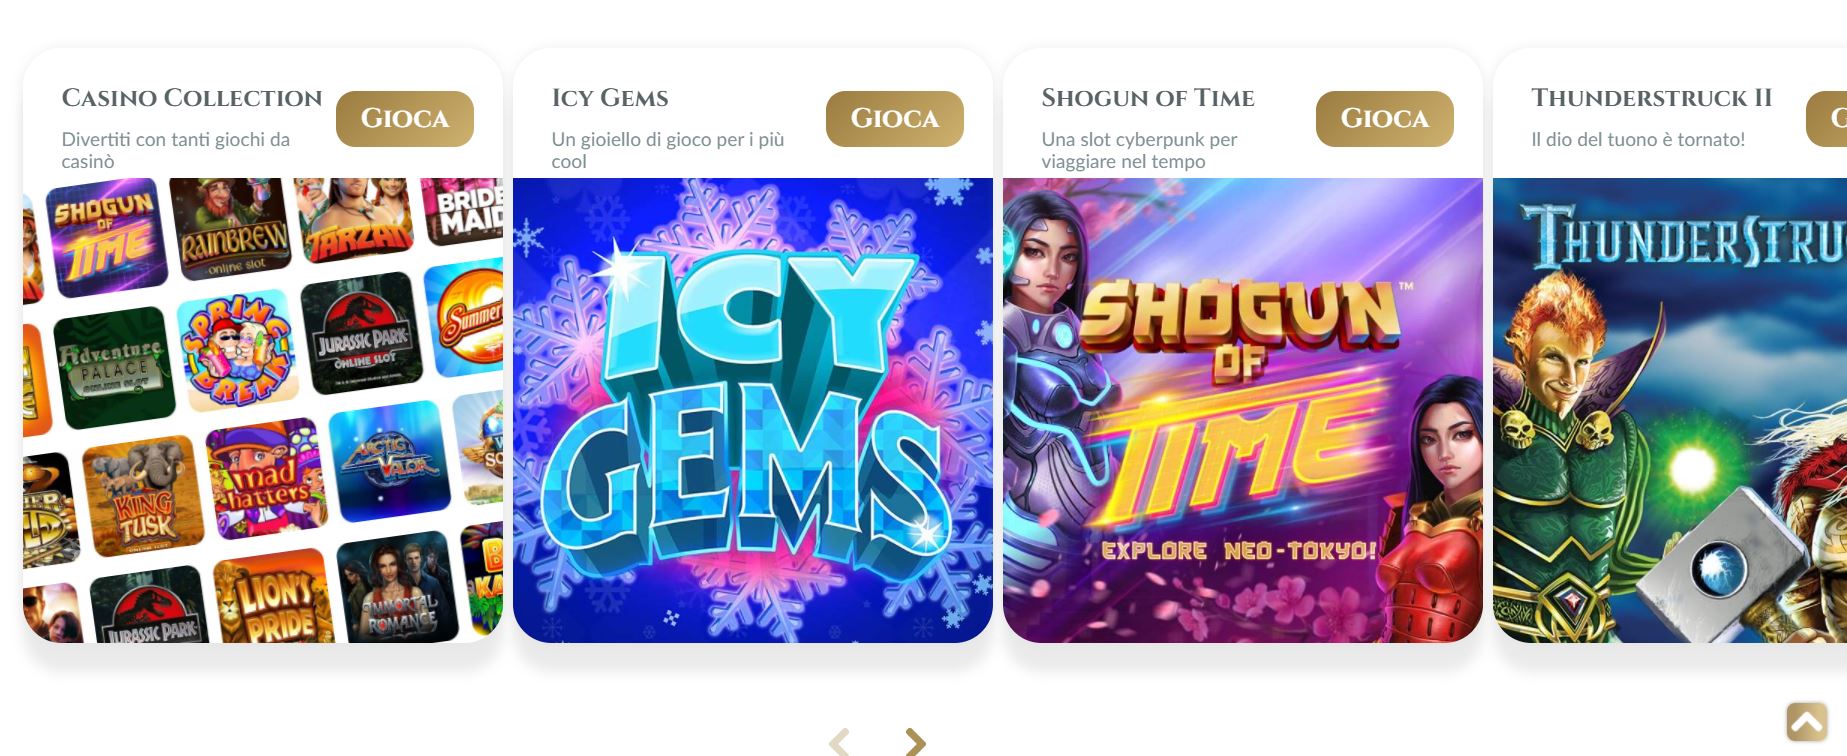Select the Arctic Valor game icon
This screenshot has width=1847, height=756.
tap(390, 461)
